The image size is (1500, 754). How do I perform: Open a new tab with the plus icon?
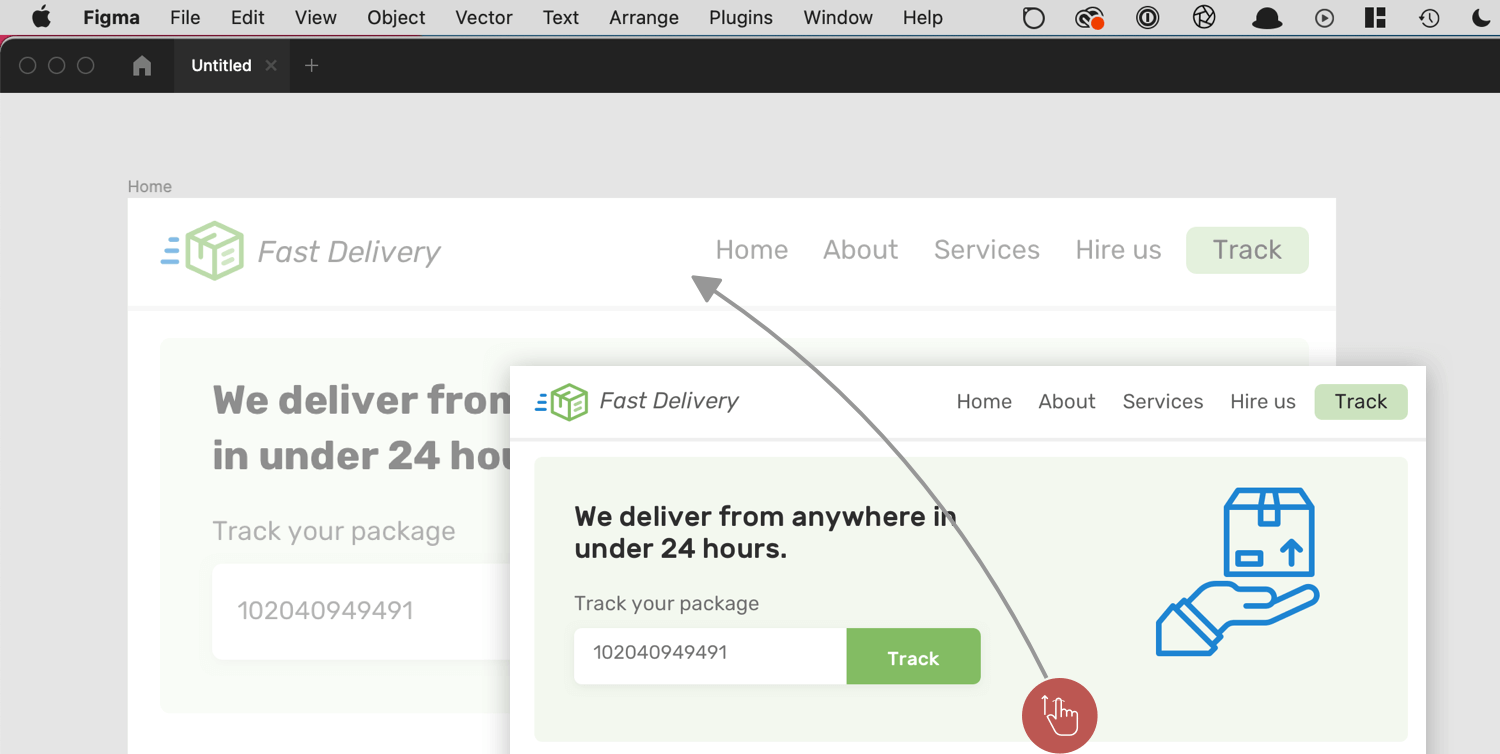click(x=311, y=66)
